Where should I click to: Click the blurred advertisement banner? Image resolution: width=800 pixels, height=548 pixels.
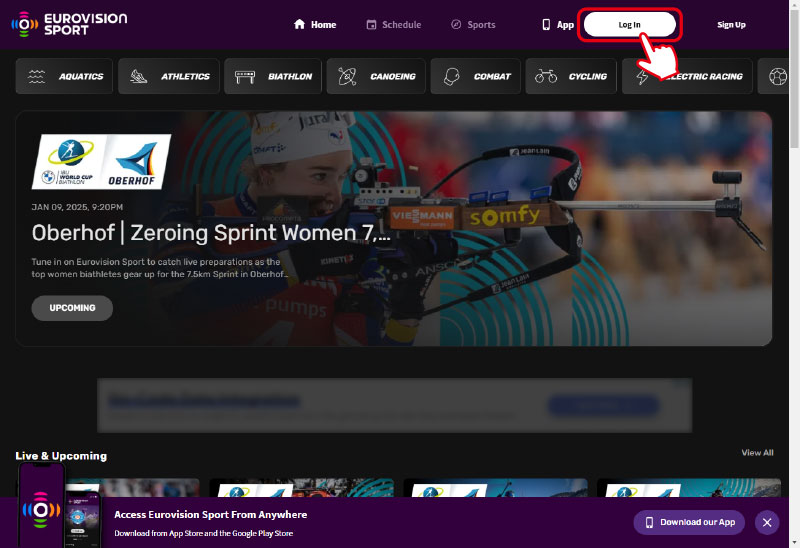pyautogui.click(x=394, y=406)
